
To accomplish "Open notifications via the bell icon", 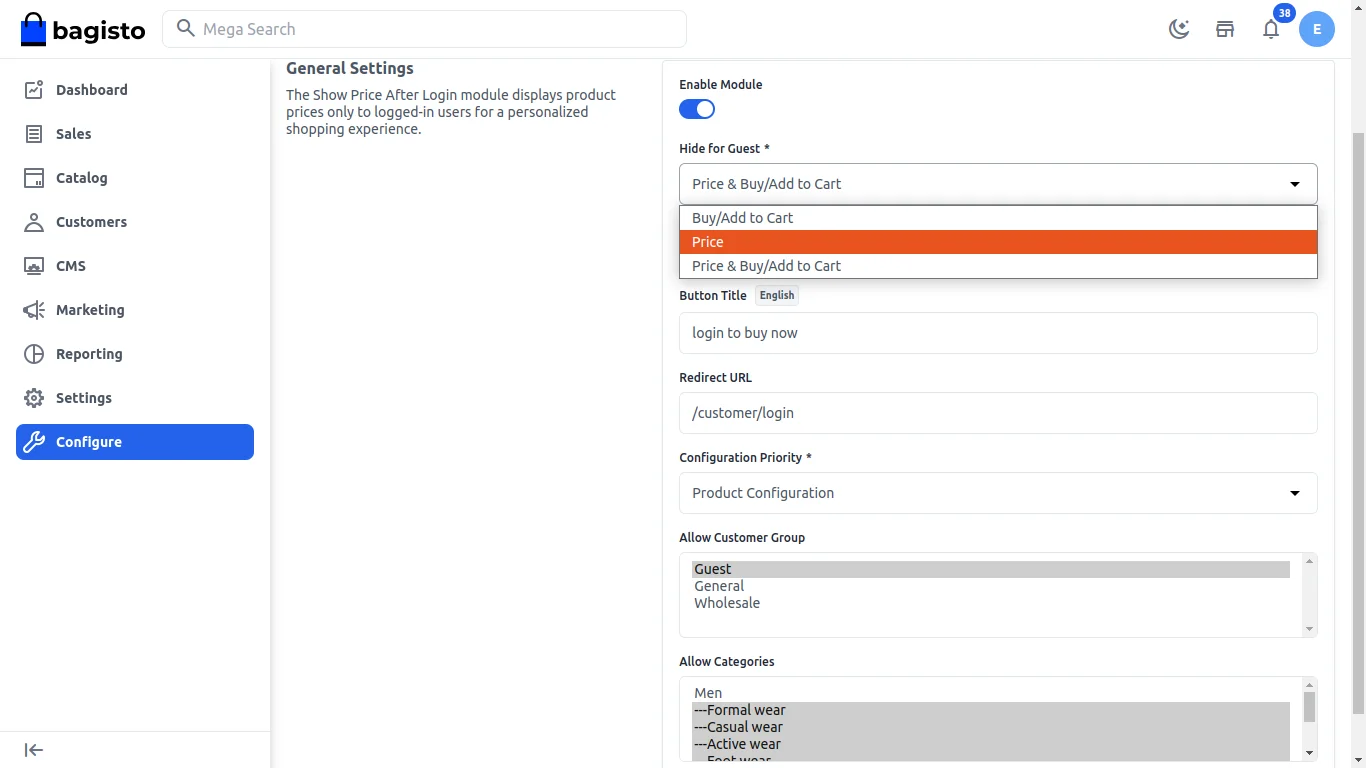I will point(1271,29).
